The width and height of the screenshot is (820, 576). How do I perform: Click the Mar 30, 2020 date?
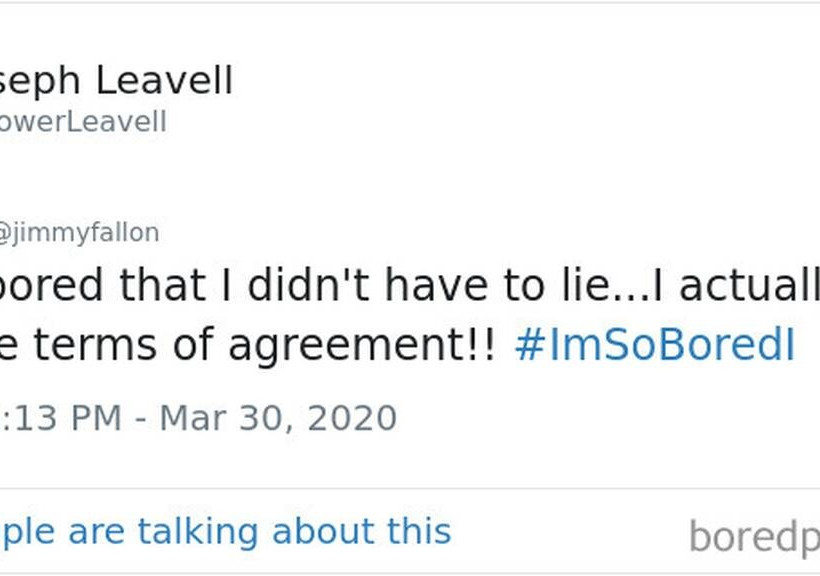(278, 418)
